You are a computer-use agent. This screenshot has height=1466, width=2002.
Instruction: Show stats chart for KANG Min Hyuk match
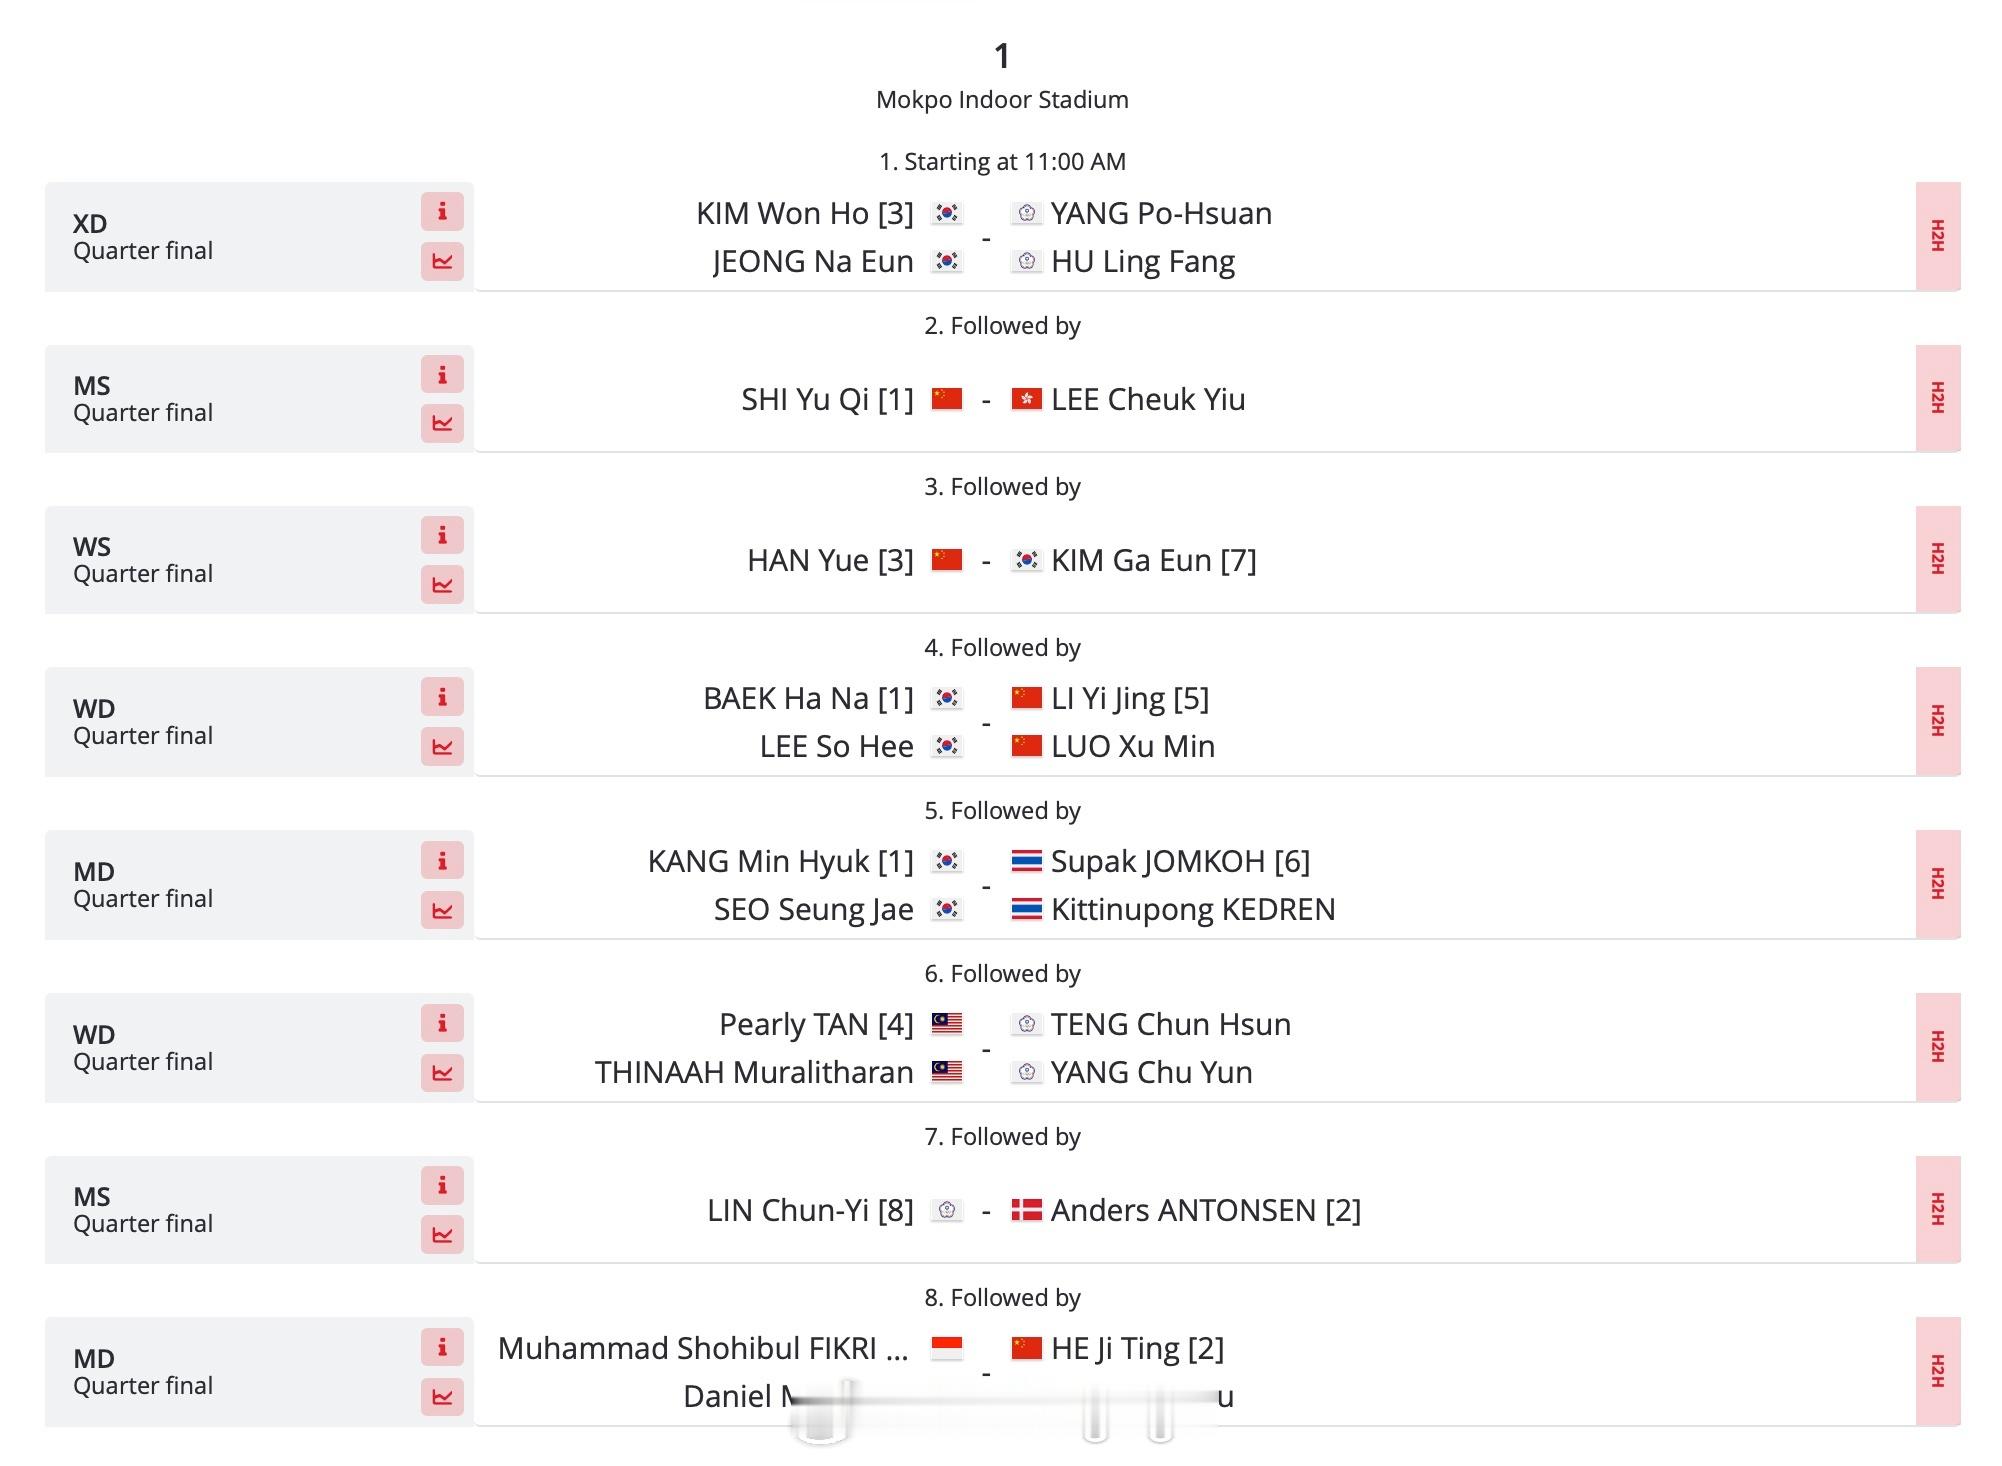(442, 910)
